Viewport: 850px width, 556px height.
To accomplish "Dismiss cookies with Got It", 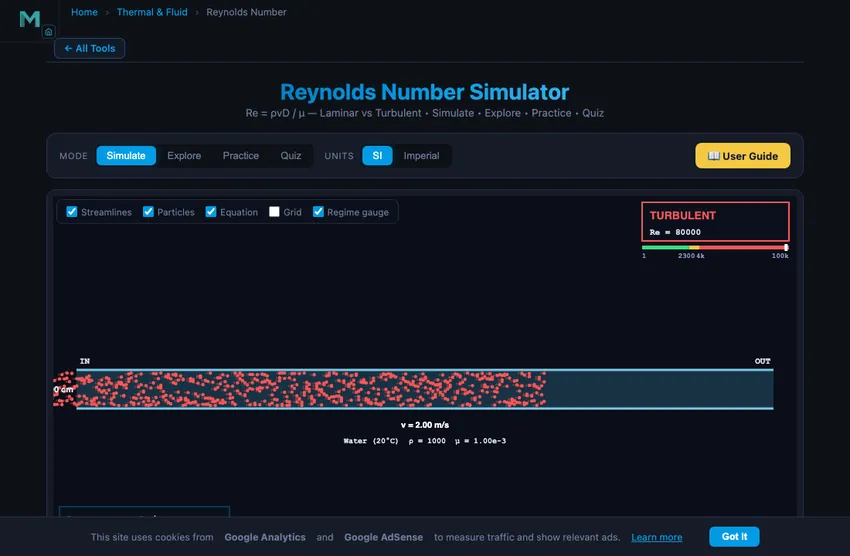I will [734, 536].
